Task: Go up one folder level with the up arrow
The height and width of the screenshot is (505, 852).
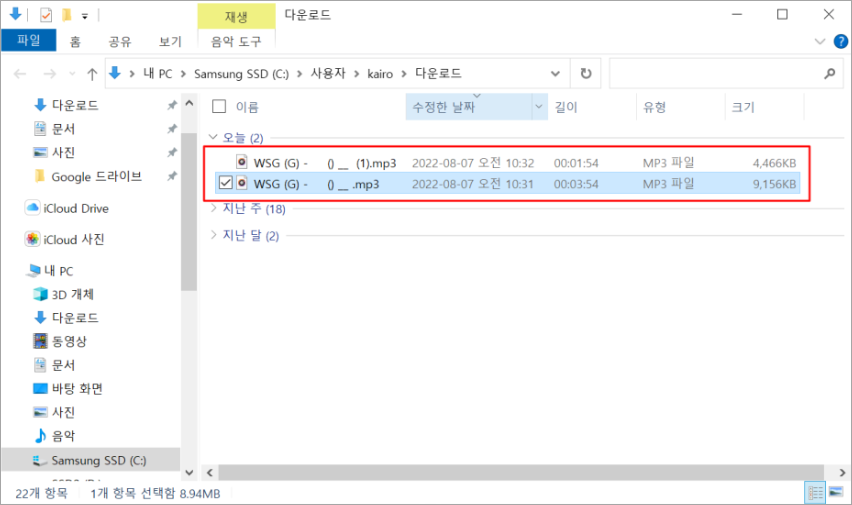Action: coord(92,73)
